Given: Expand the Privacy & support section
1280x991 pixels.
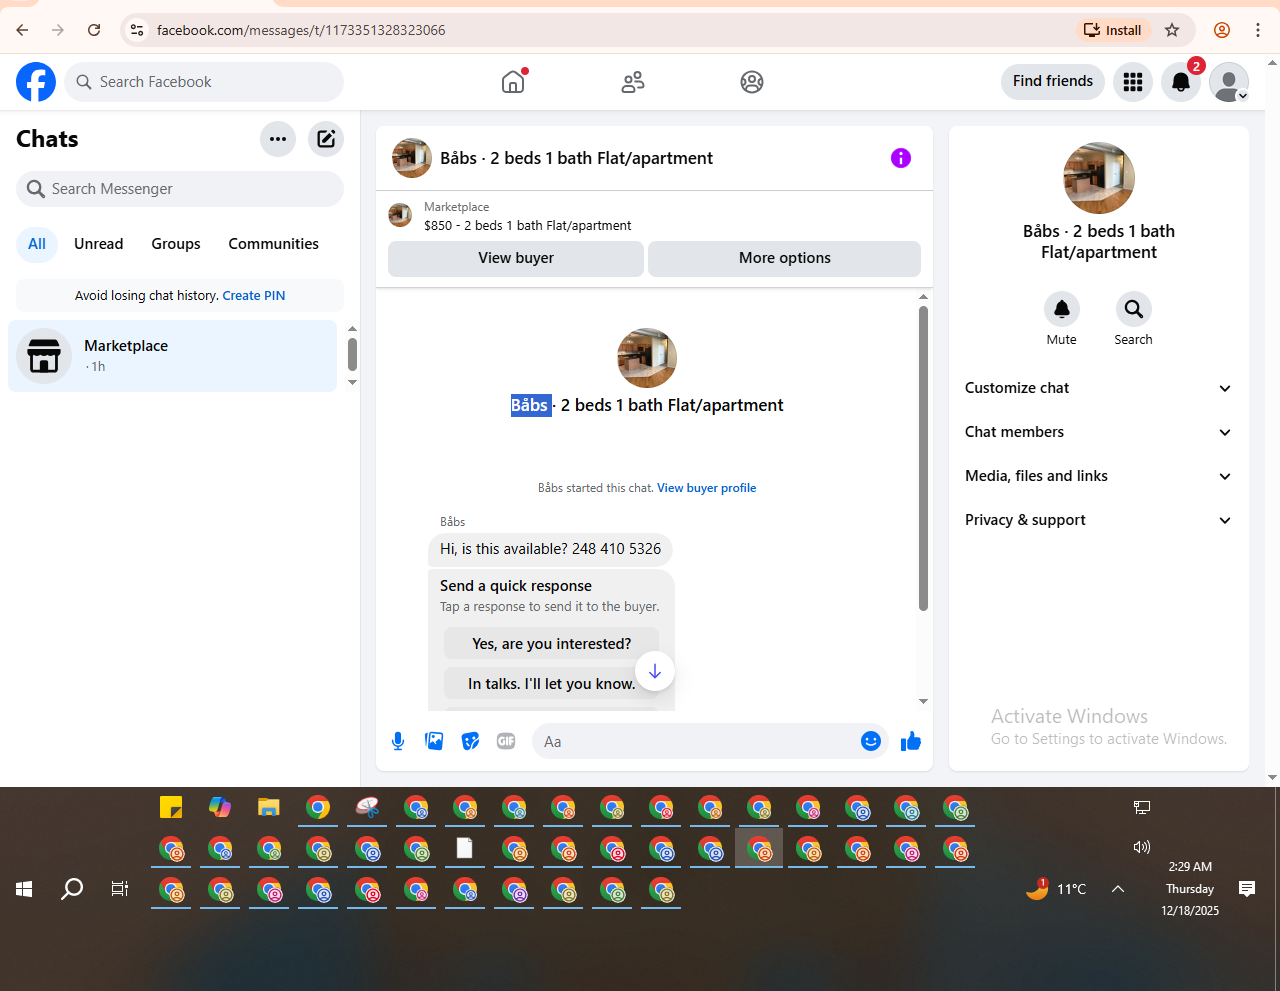Looking at the screenshot, I should click(x=1099, y=520).
